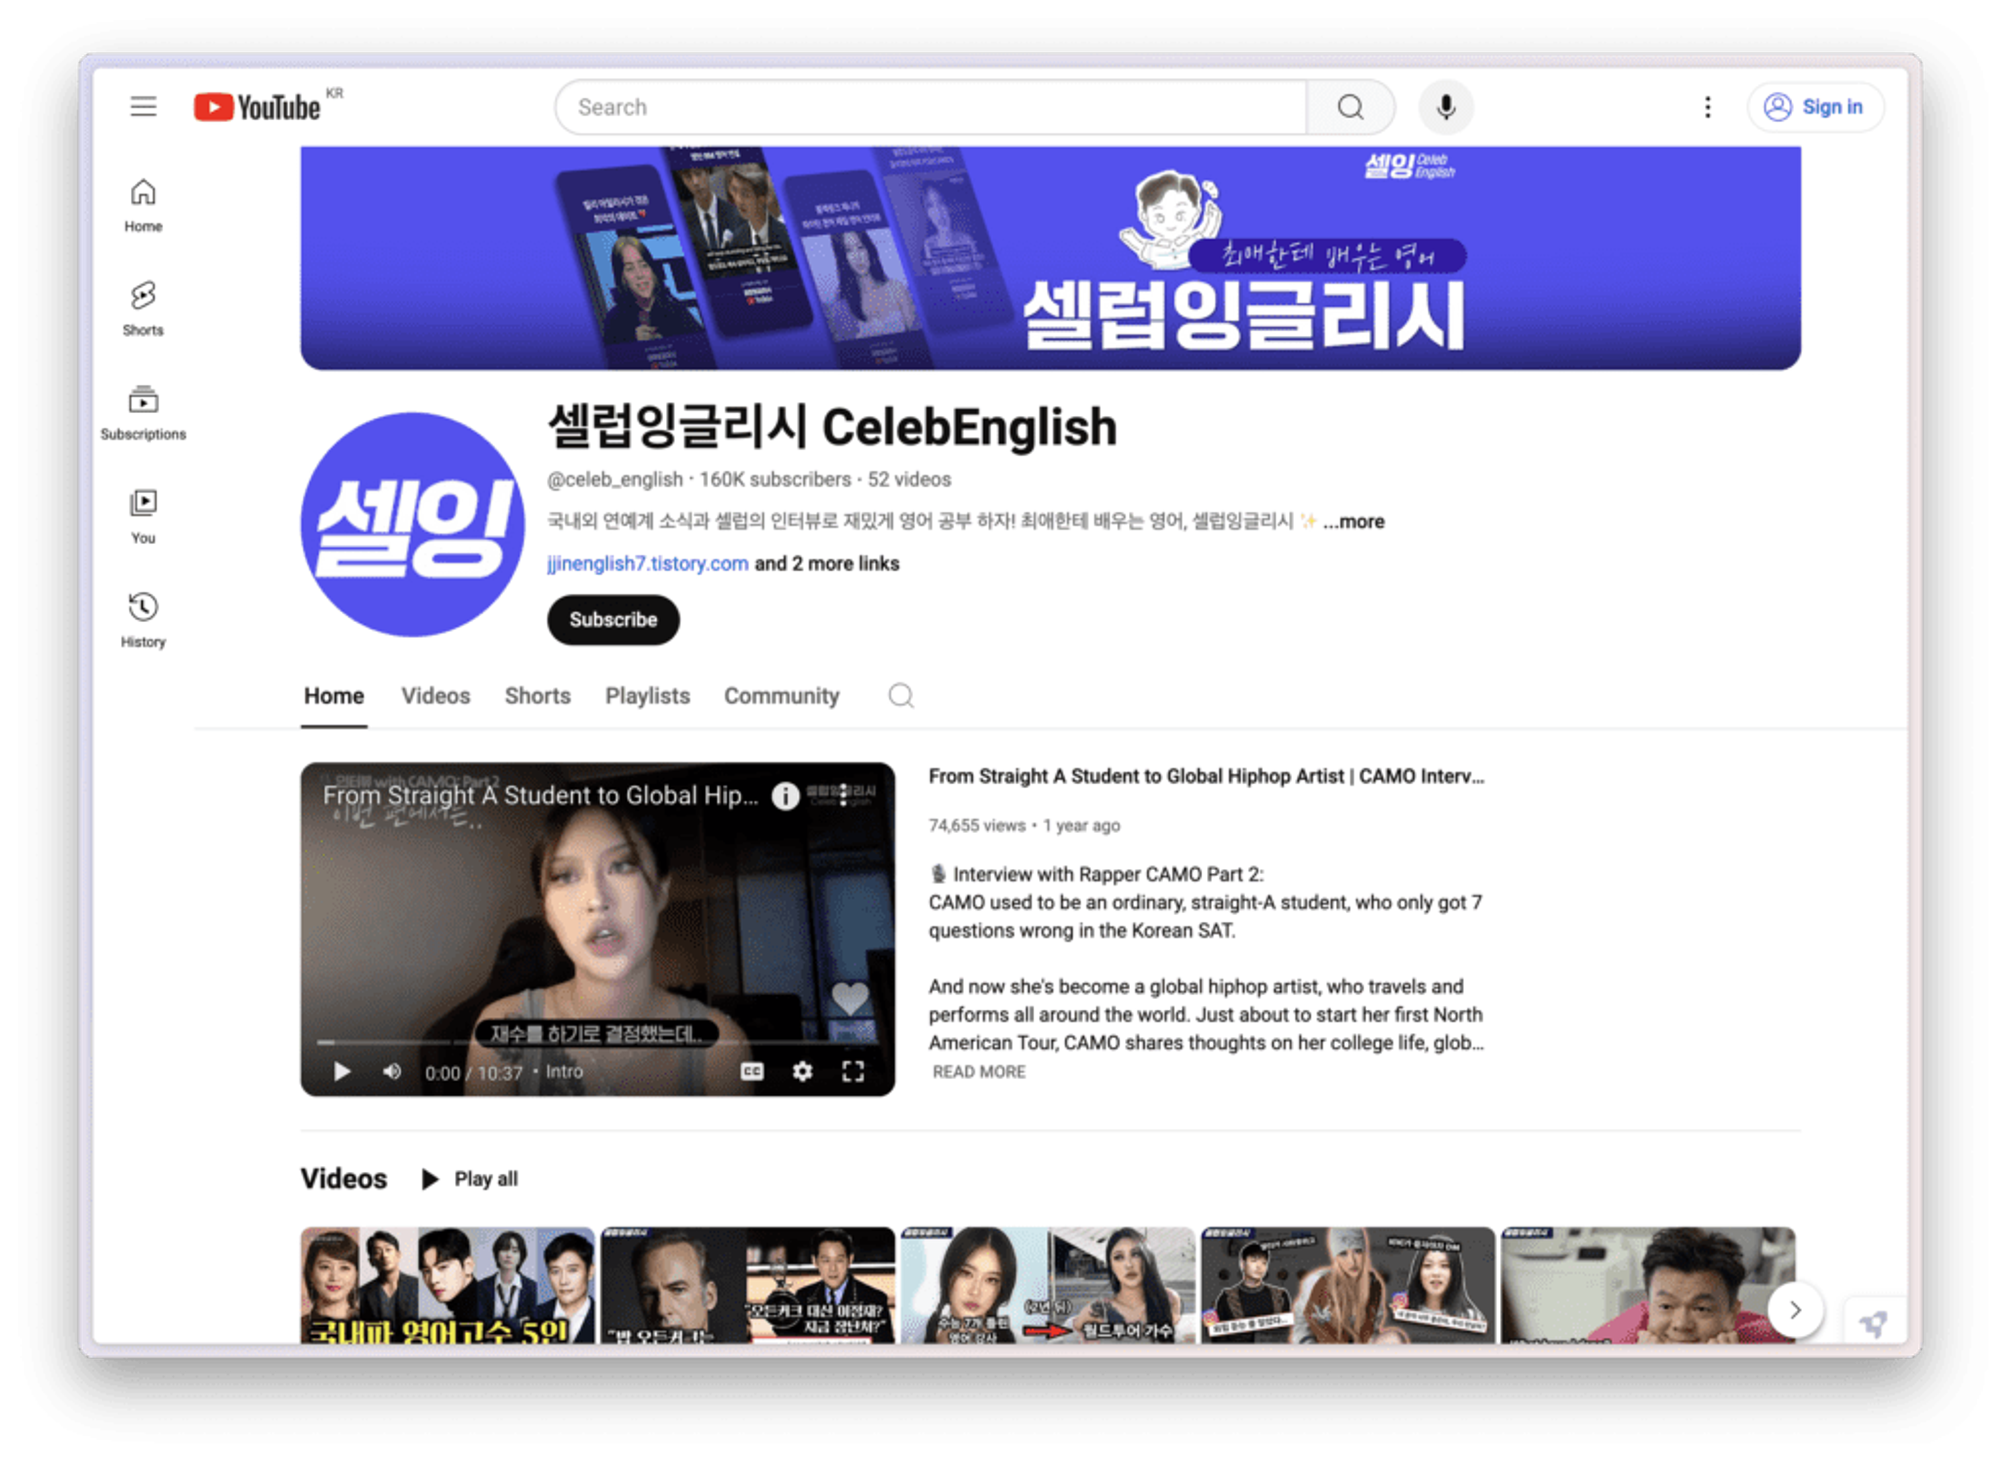
Task: Click '74,655 views' text
Action: (977, 826)
